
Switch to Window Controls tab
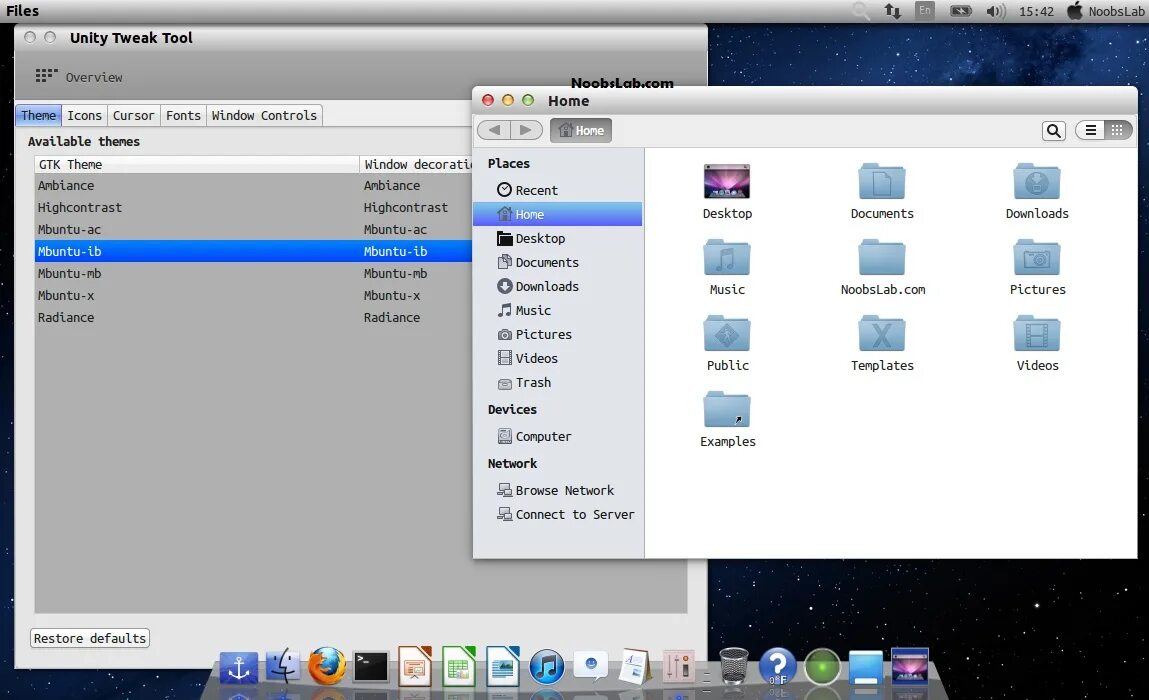pyautogui.click(x=265, y=115)
